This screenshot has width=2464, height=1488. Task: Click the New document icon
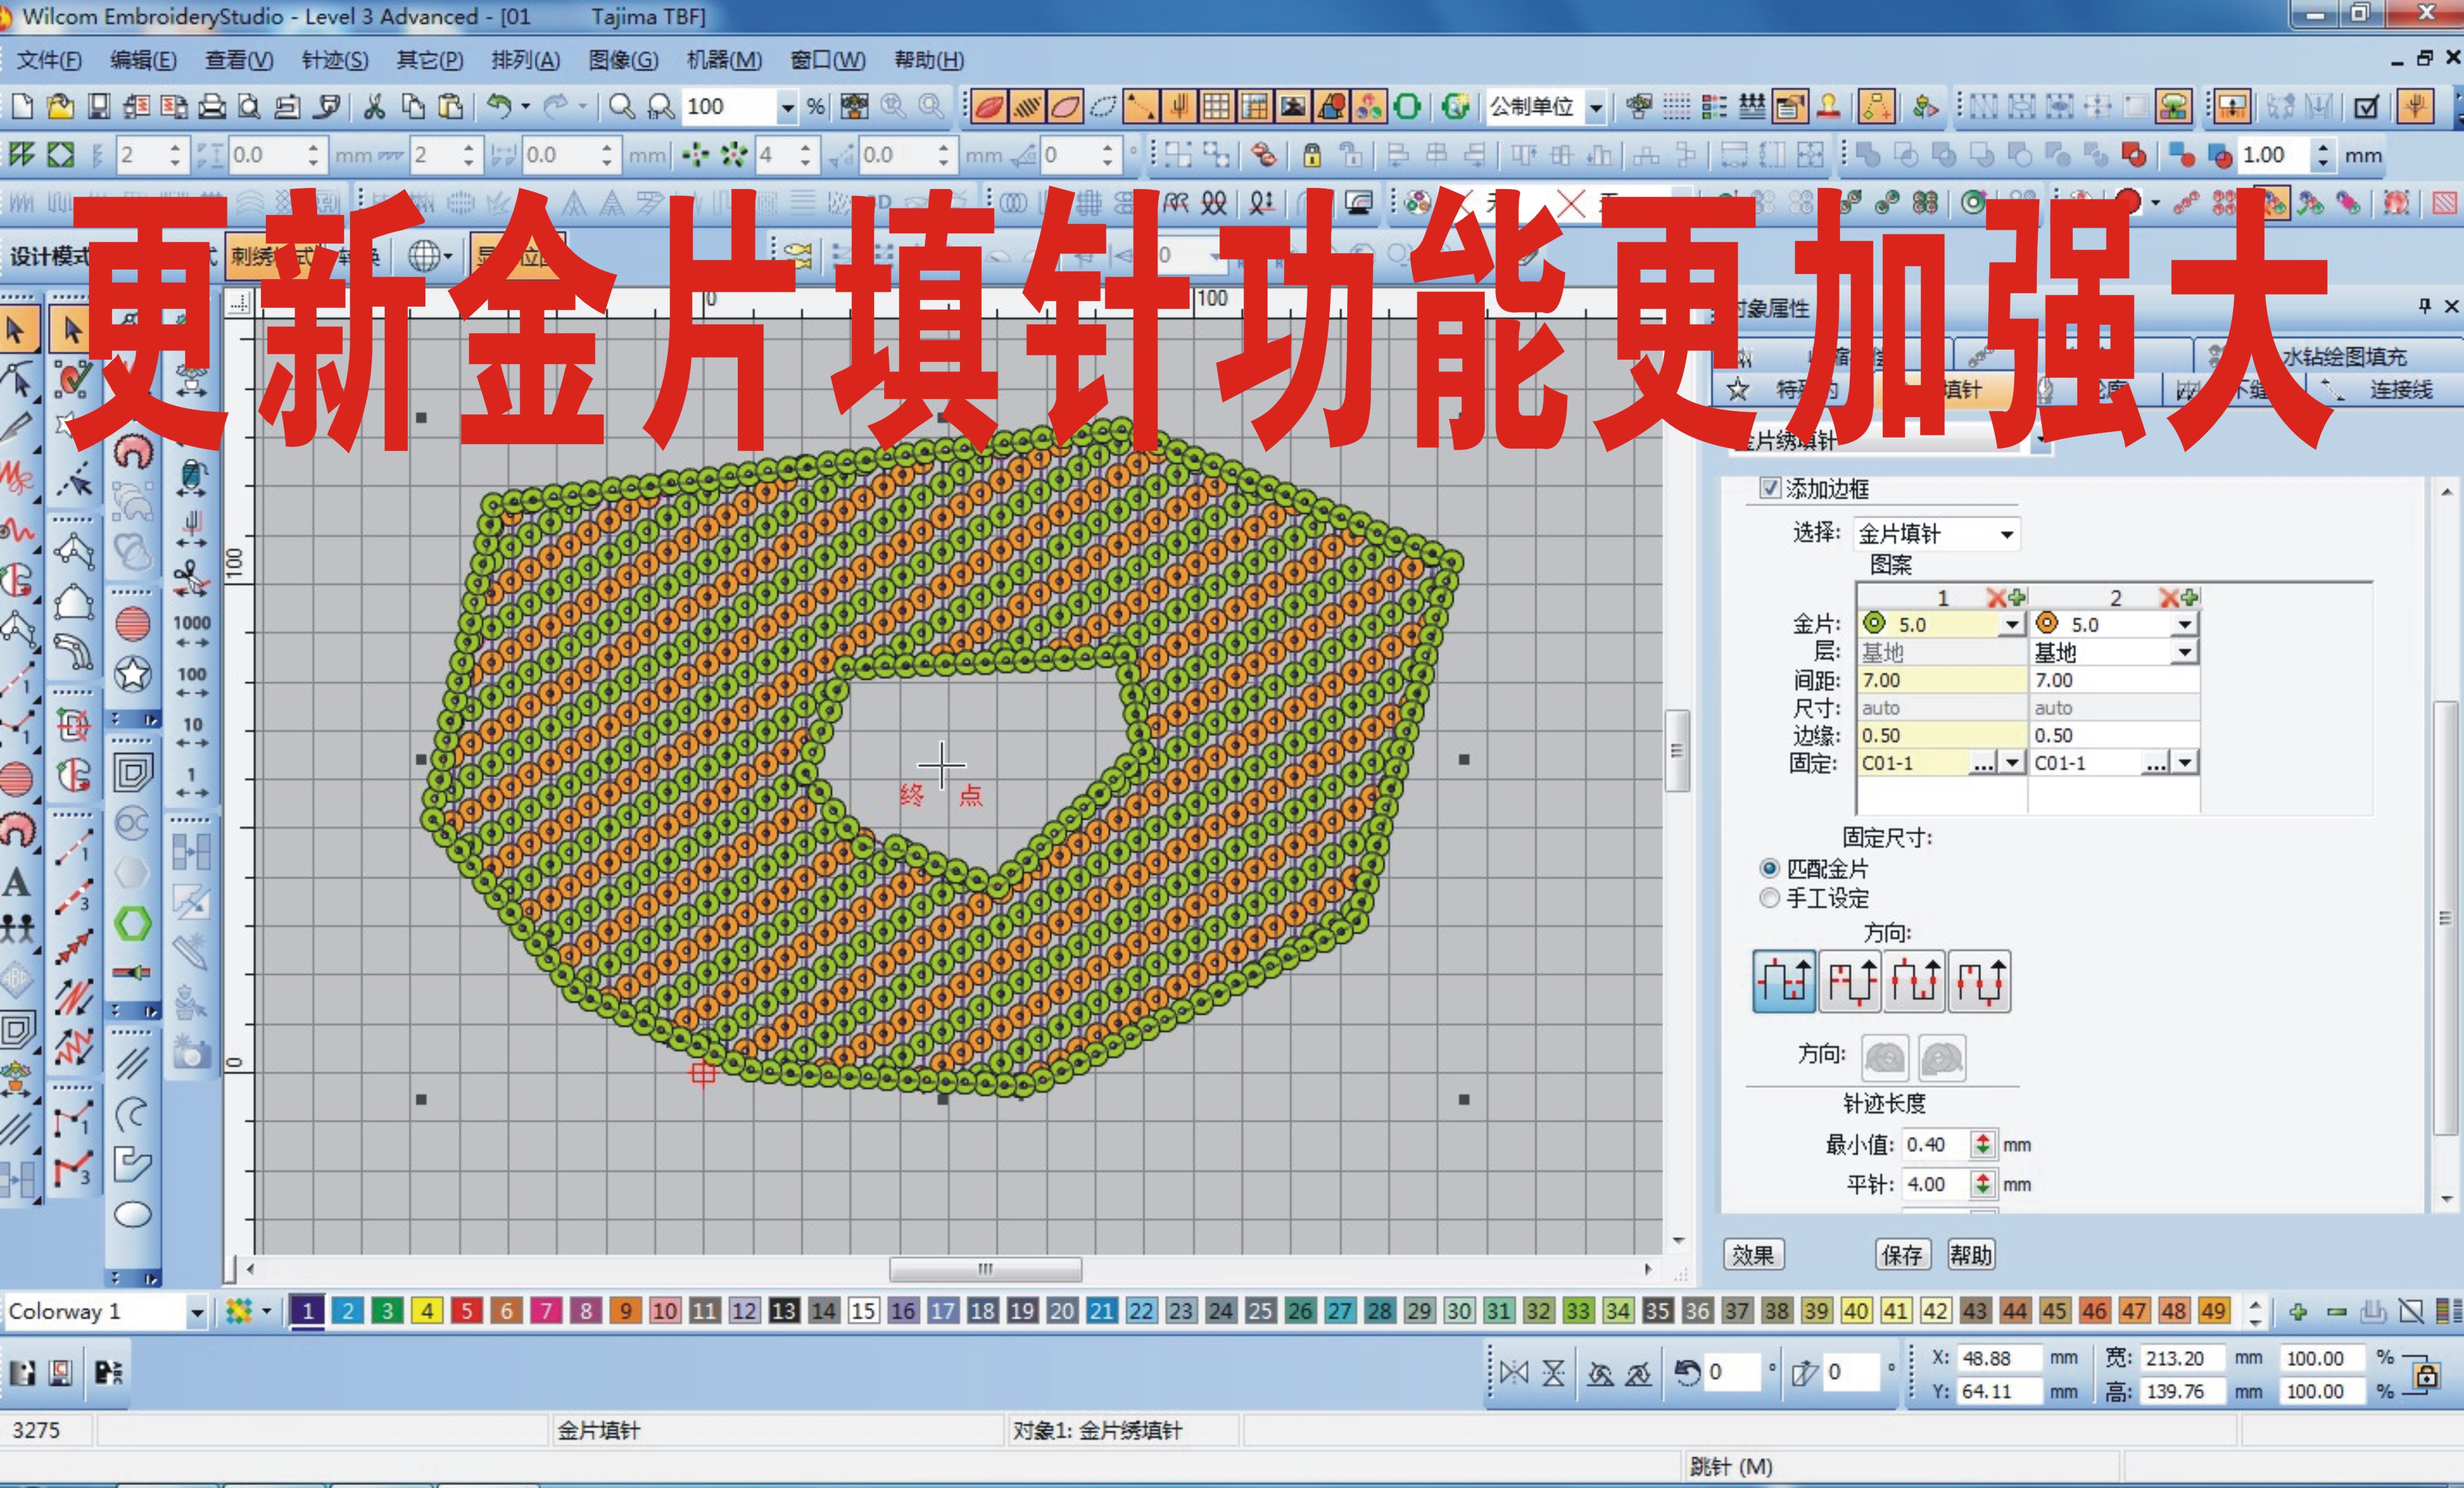point(23,106)
